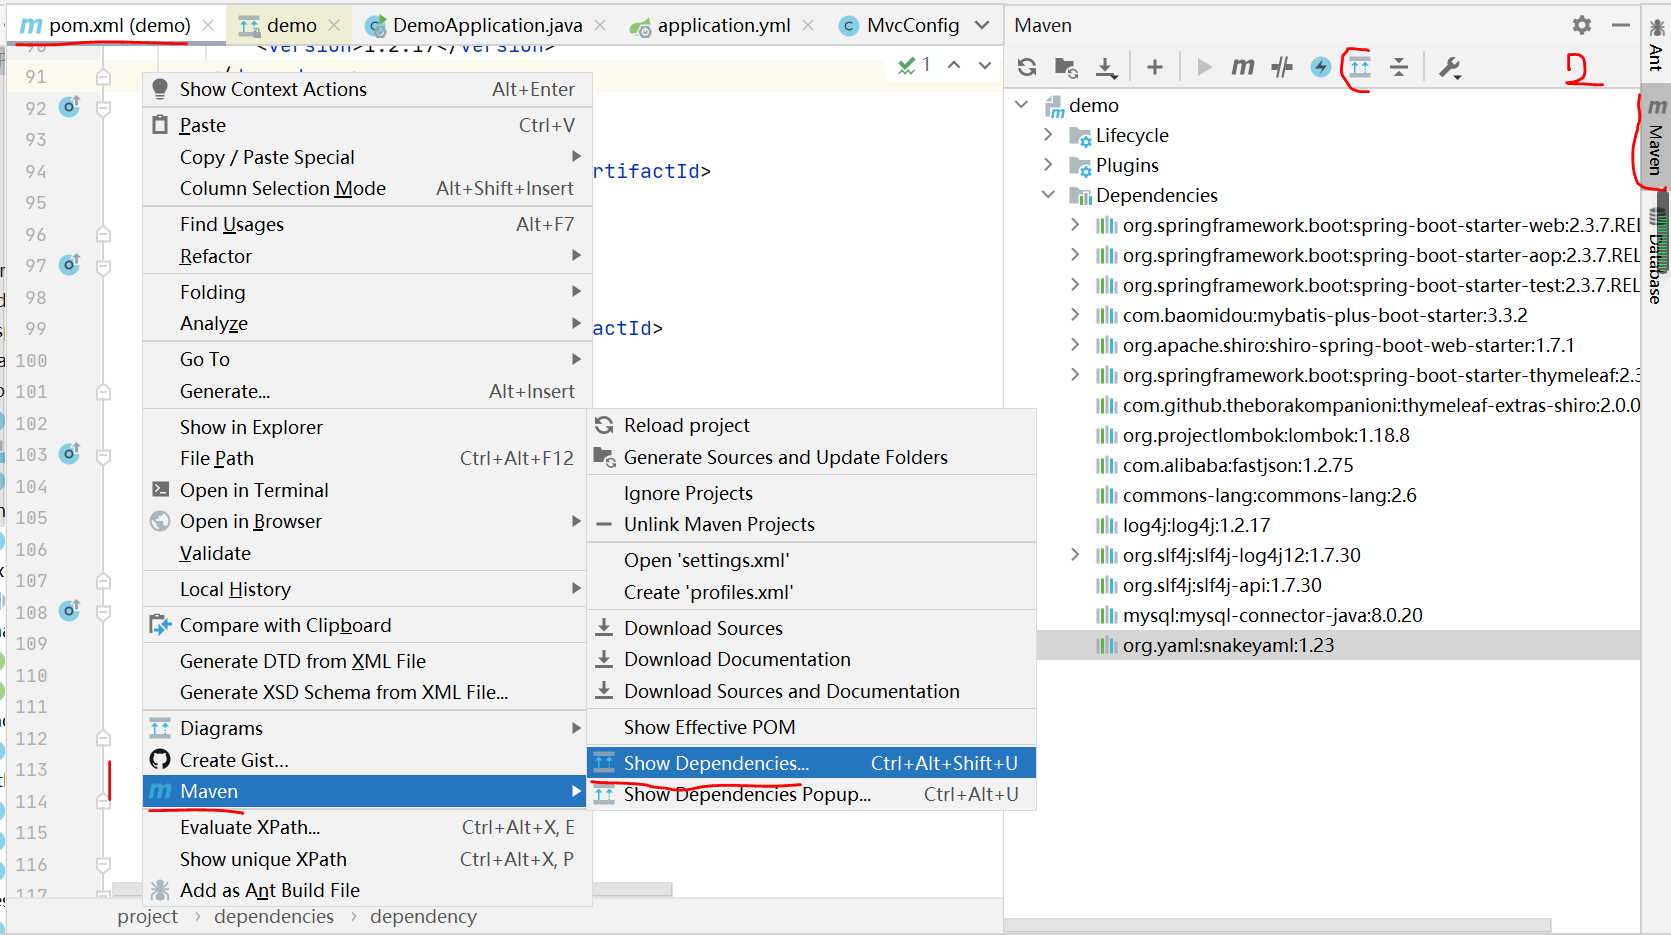The image size is (1671, 935).
Task: Execute a Maven goal via the m icon
Action: coord(1242,66)
